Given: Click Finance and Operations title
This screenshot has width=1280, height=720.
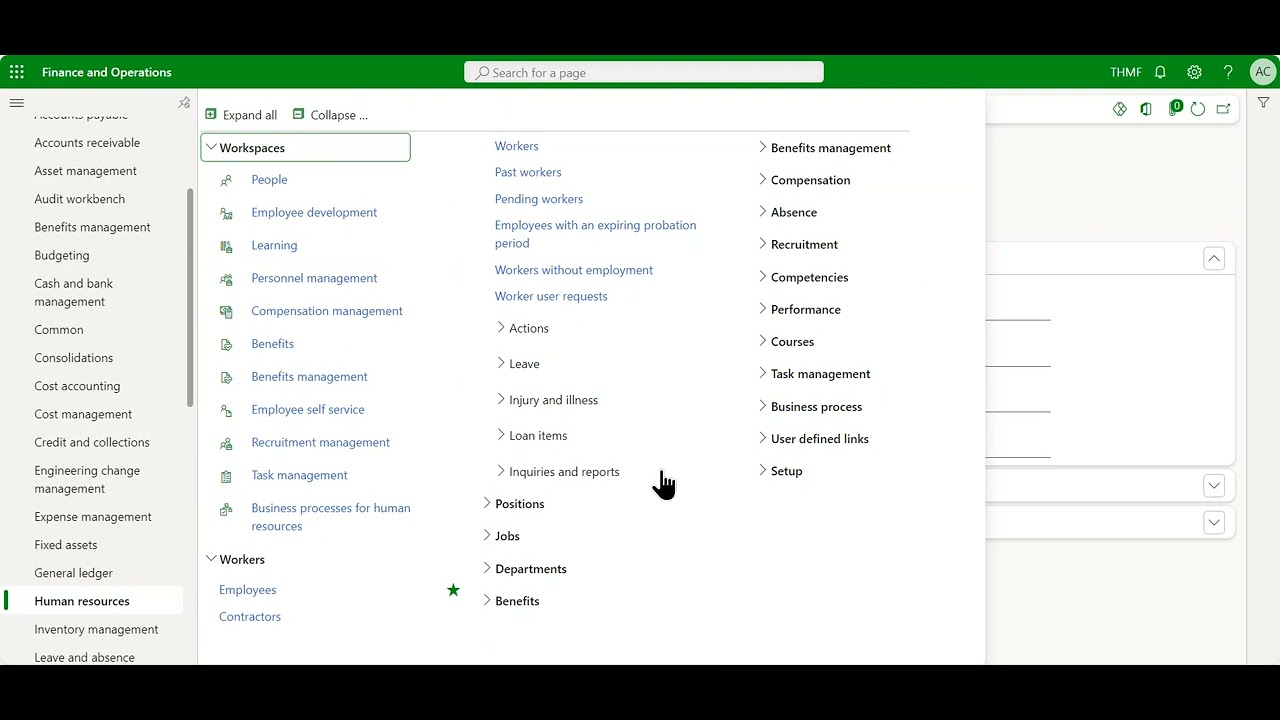Looking at the screenshot, I should [107, 72].
